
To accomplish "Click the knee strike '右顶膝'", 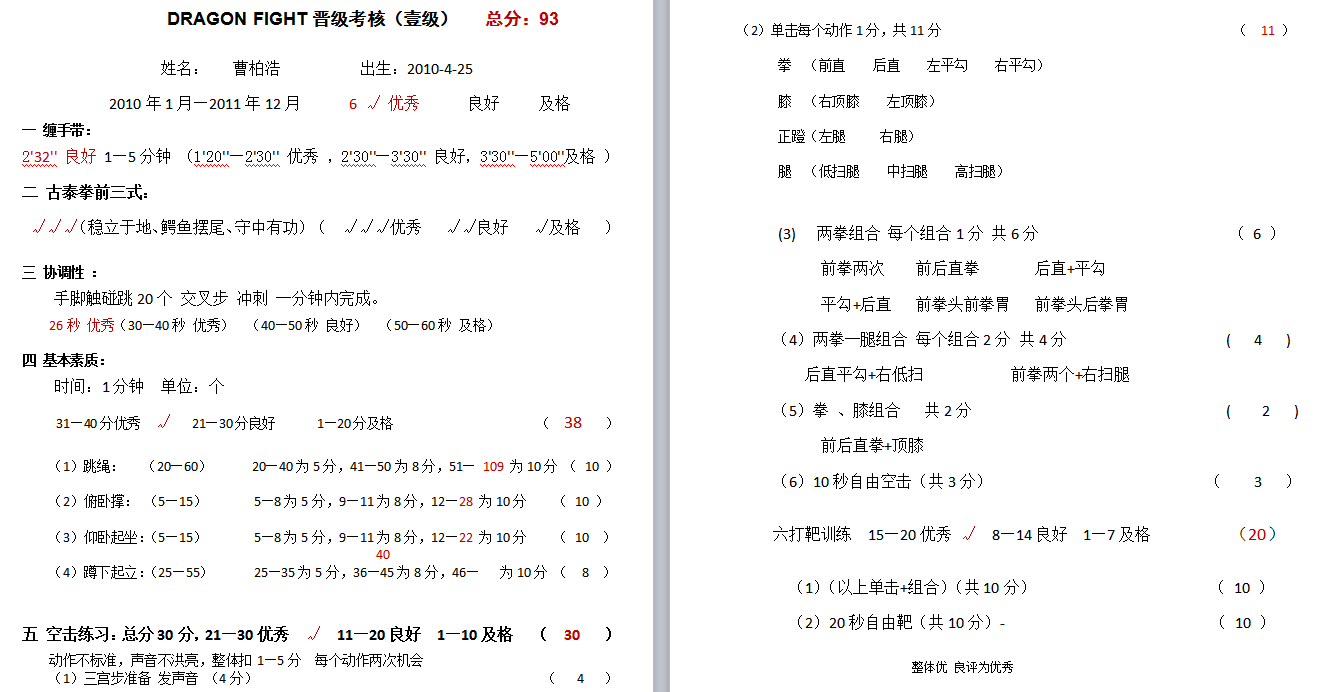I will (x=839, y=101).
